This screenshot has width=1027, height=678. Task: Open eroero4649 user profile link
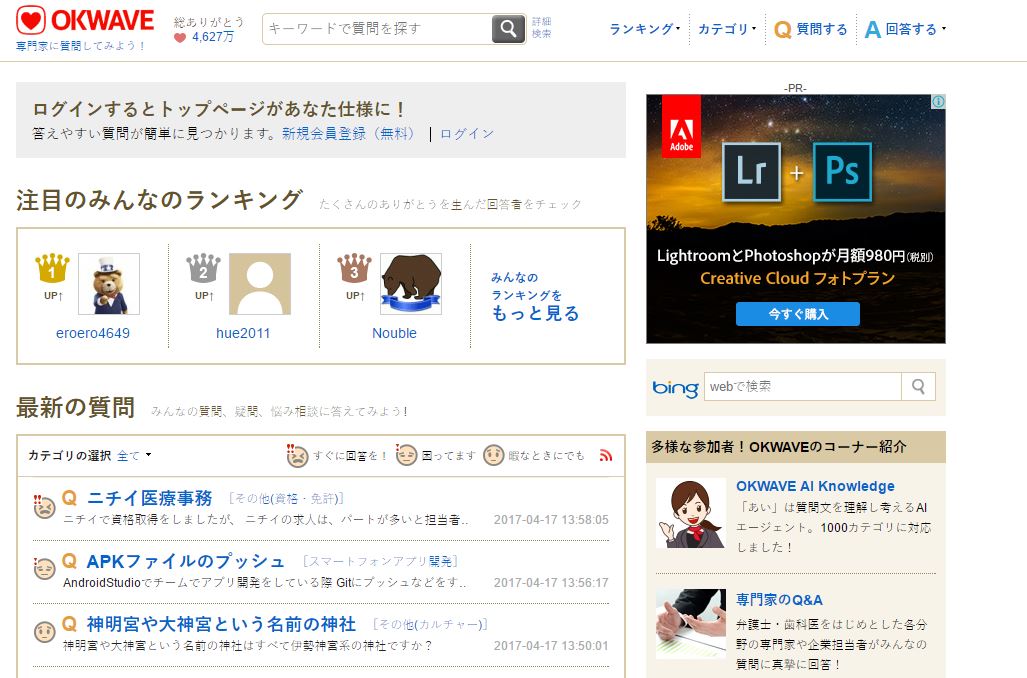pos(93,333)
